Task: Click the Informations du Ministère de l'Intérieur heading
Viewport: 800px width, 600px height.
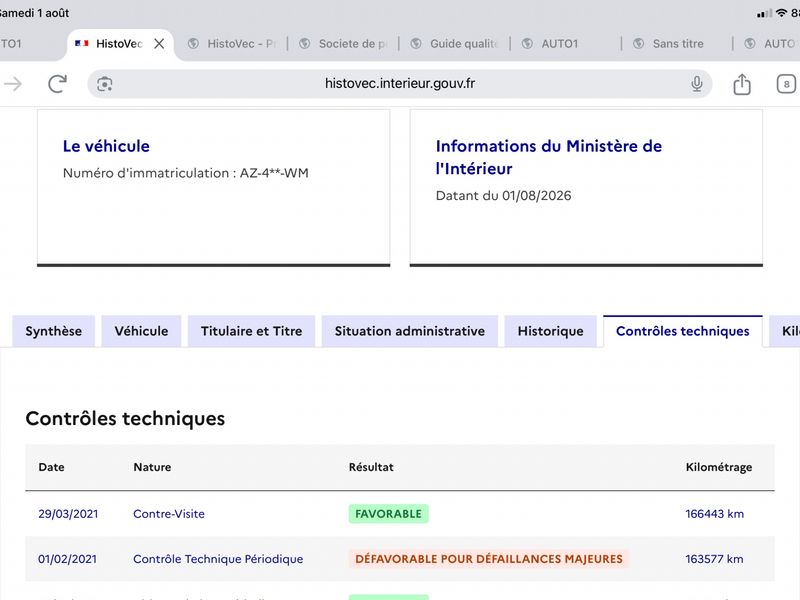Action: point(548,157)
